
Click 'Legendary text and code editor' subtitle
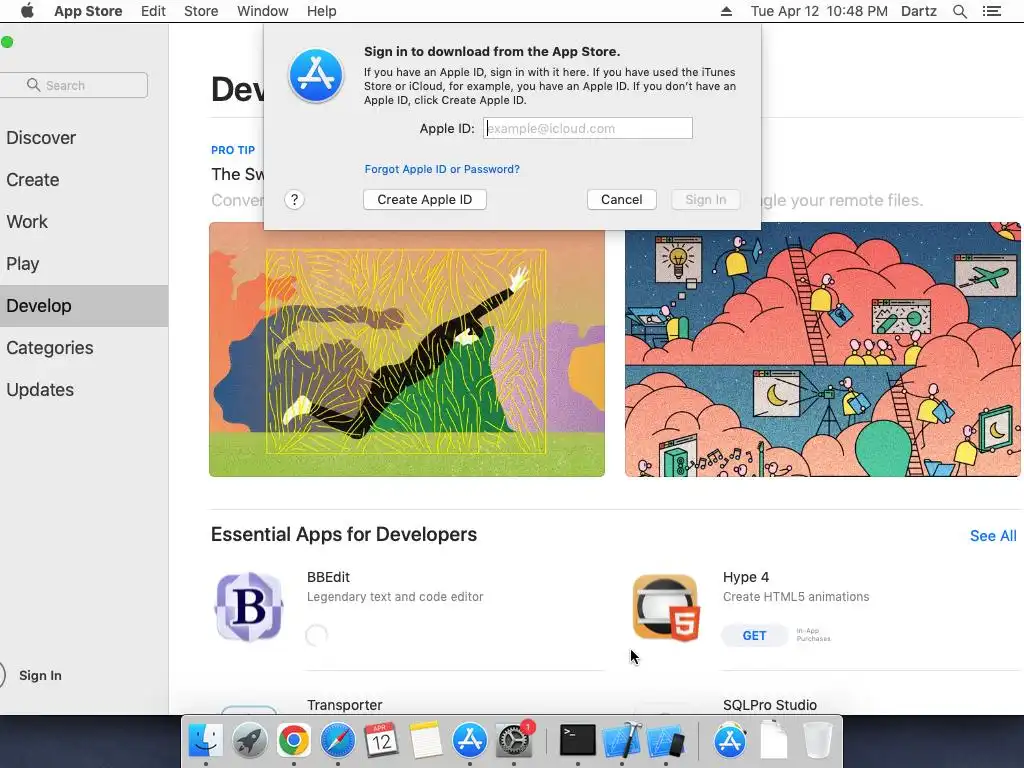tap(395, 597)
